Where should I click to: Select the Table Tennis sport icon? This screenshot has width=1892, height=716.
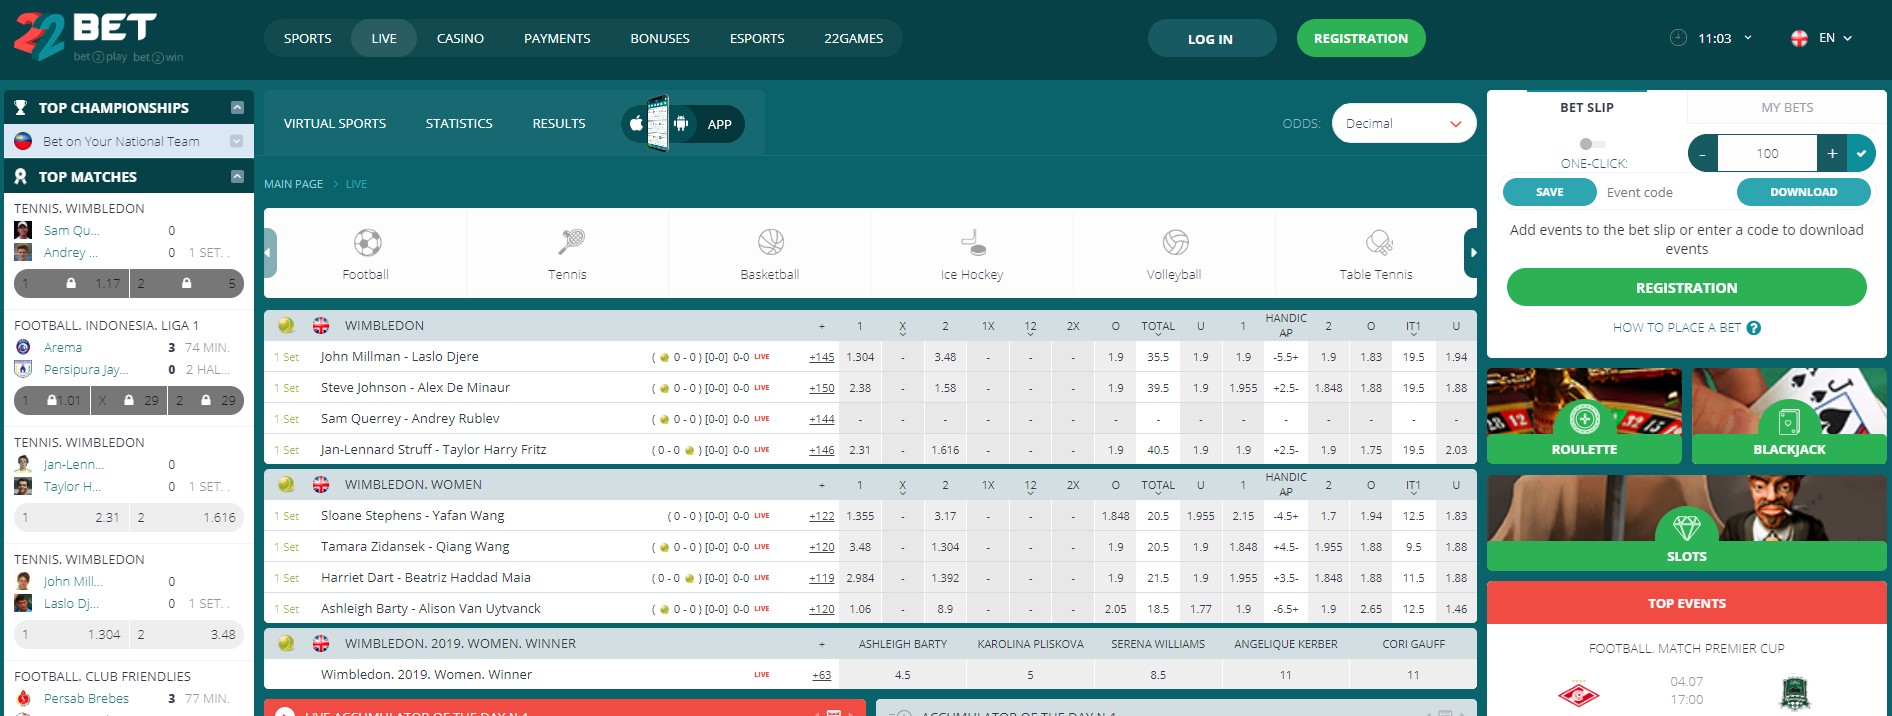(1379, 242)
